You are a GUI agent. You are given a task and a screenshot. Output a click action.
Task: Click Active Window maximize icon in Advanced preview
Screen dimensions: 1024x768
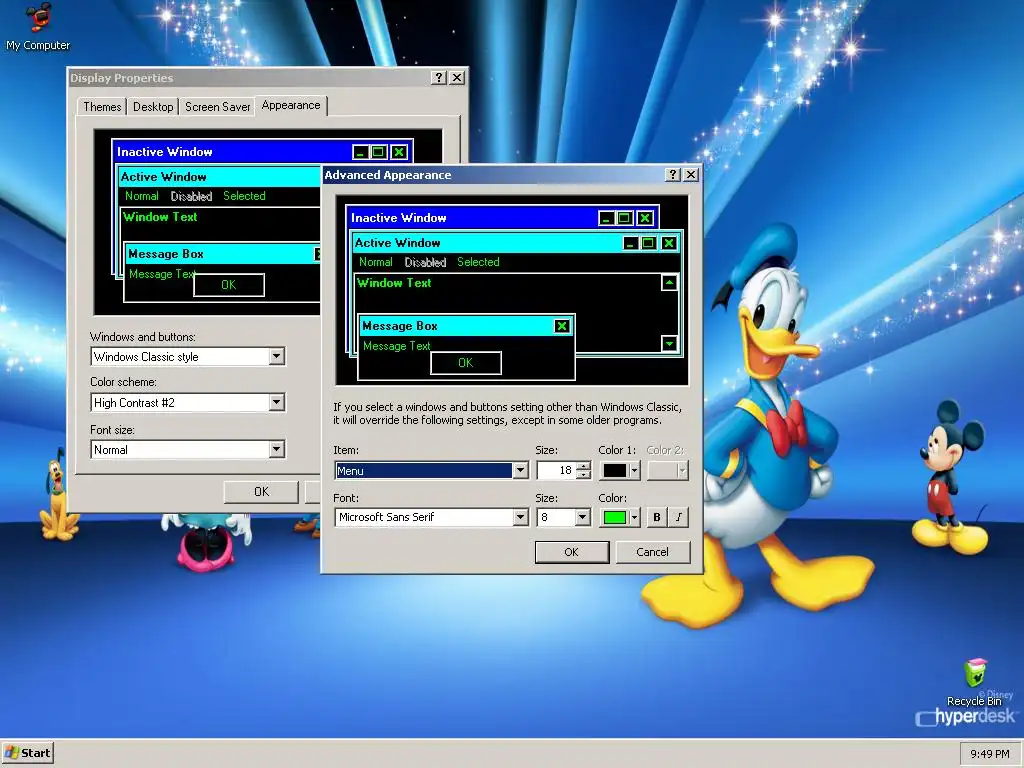(x=648, y=243)
